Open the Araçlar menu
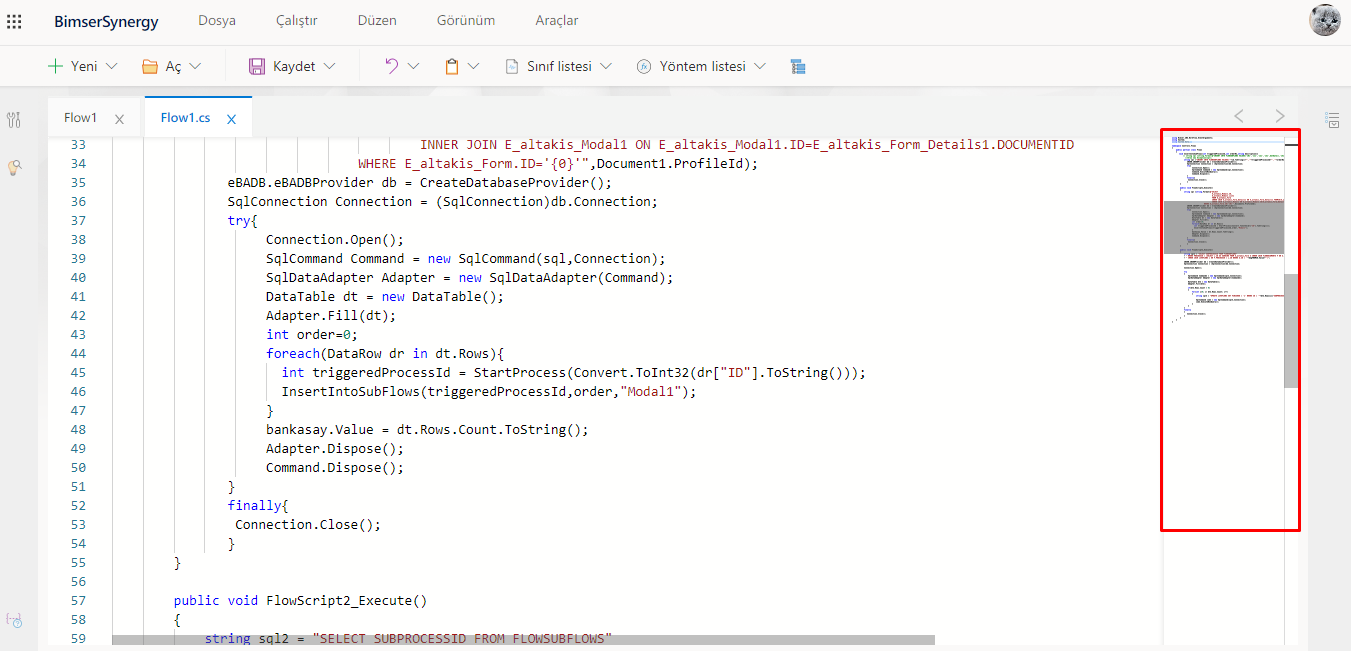 tap(556, 21)
